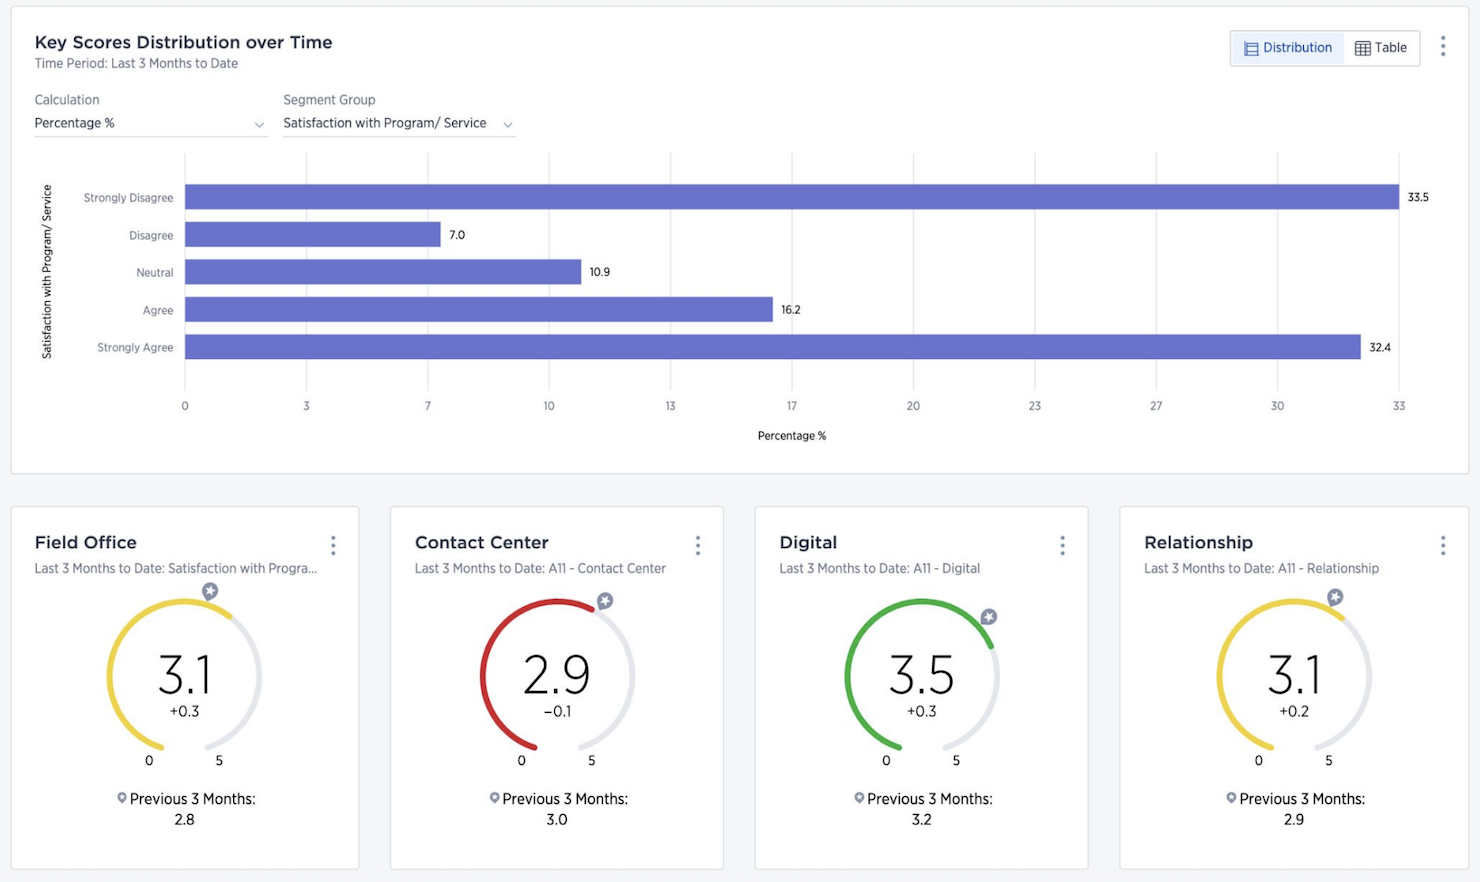Click the pin icon beside Digital's Previous 3 Months
Viewport: 1480px width, 882px height.
(x=858, y=798)
